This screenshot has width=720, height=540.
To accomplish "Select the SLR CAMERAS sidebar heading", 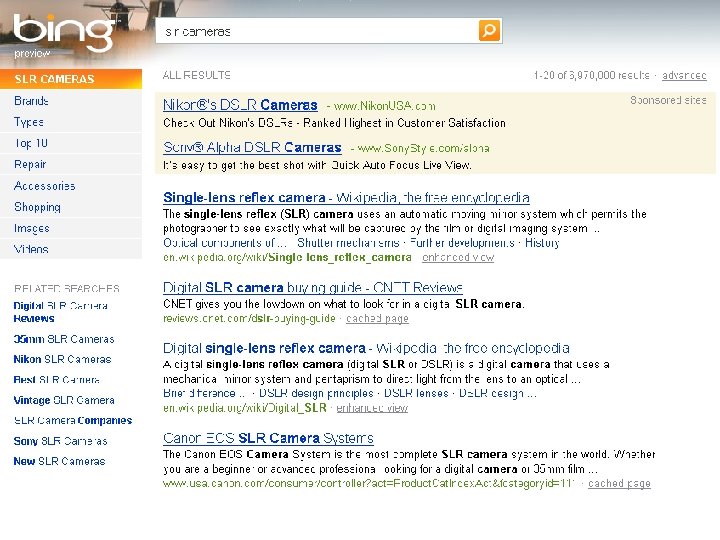I will (71, 79).
